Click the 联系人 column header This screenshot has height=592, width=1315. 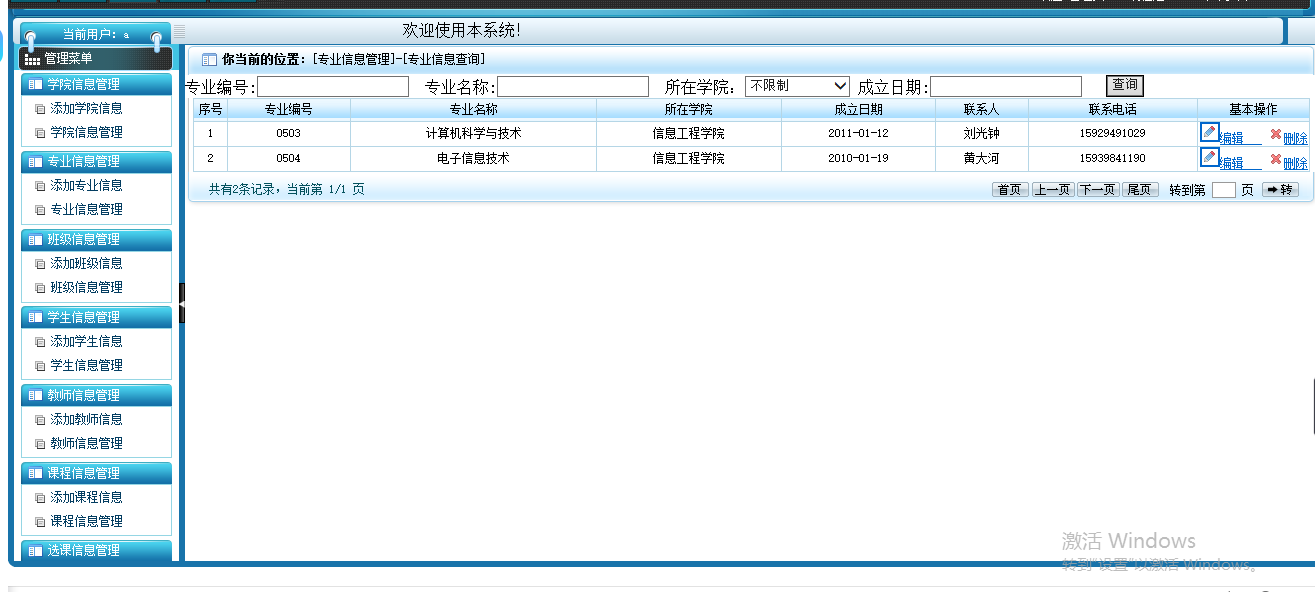click(981, 109)
